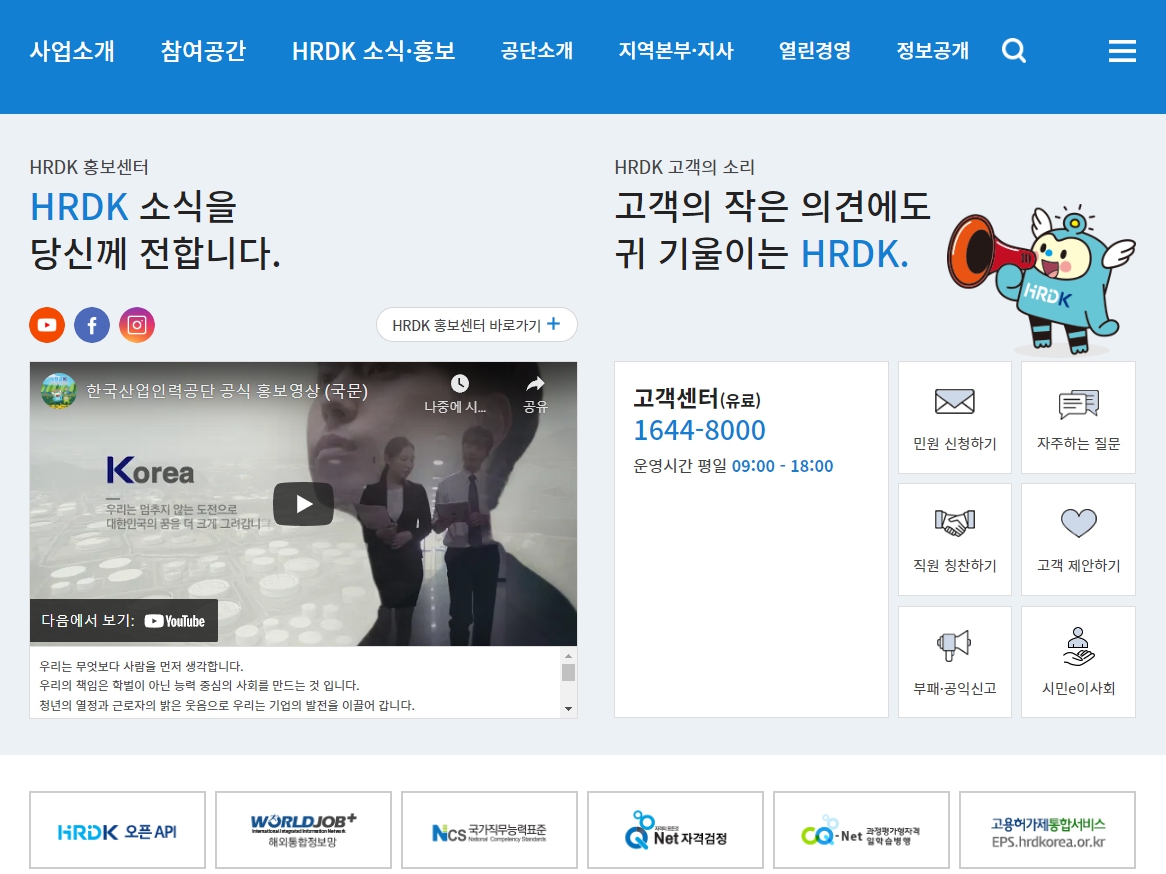Select 직원 칭찬하기 handshake tile
Screen dimensions: 1166x874
click(x=955, y=539)
